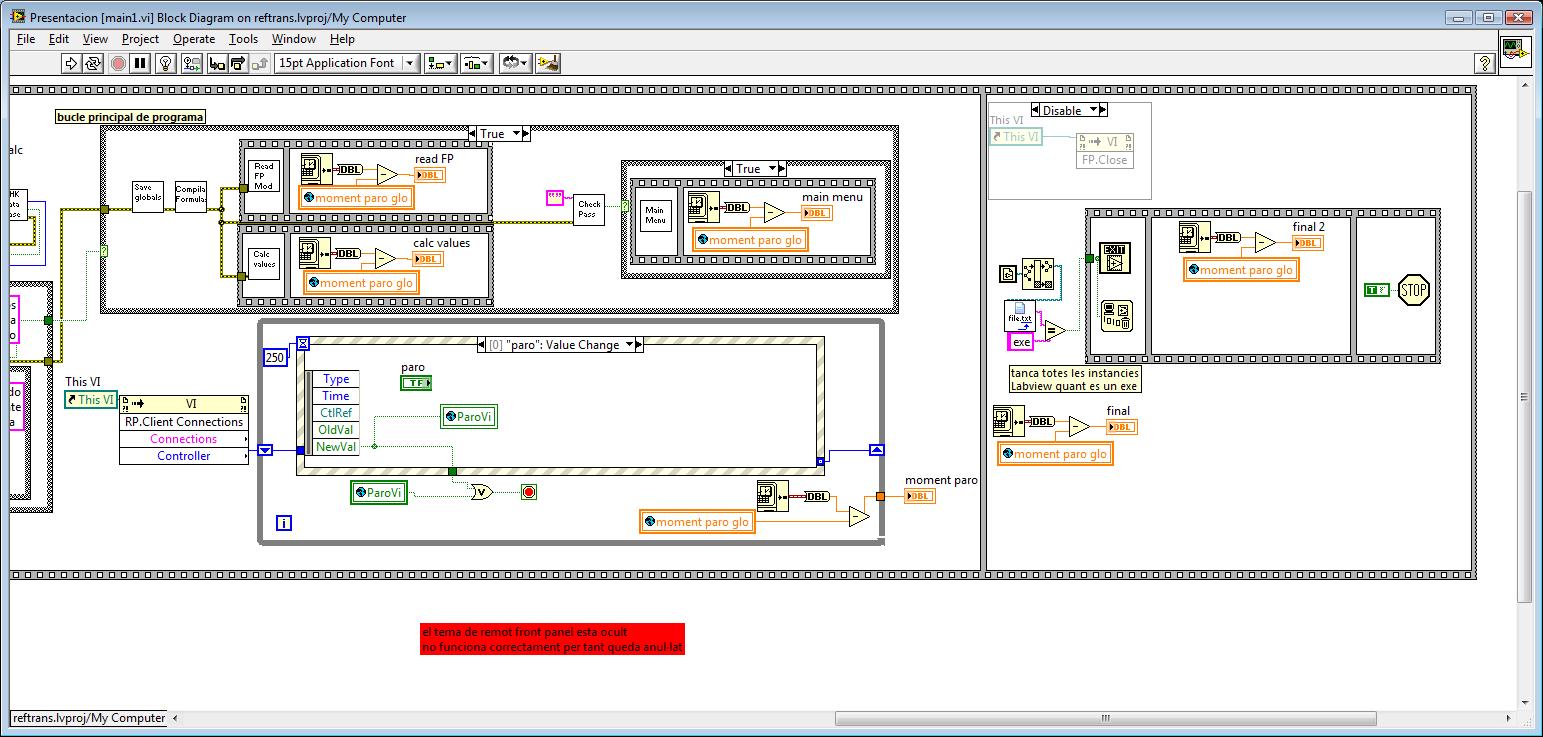Click the Pause button
This screenshot has height=737, width=1543.
click(141, 63)
